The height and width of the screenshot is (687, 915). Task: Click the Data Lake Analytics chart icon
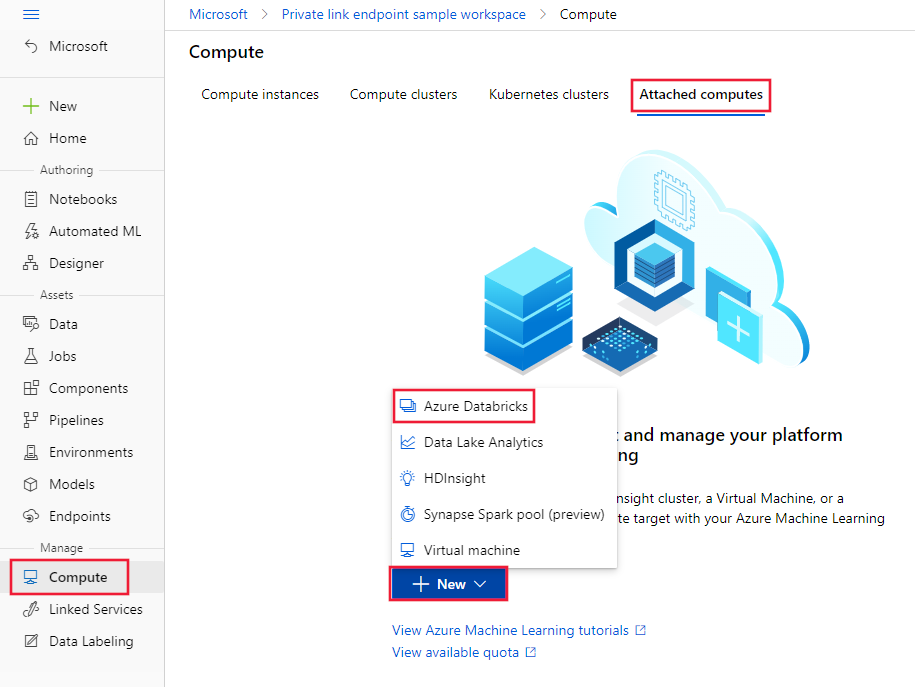tap(408, 442)
